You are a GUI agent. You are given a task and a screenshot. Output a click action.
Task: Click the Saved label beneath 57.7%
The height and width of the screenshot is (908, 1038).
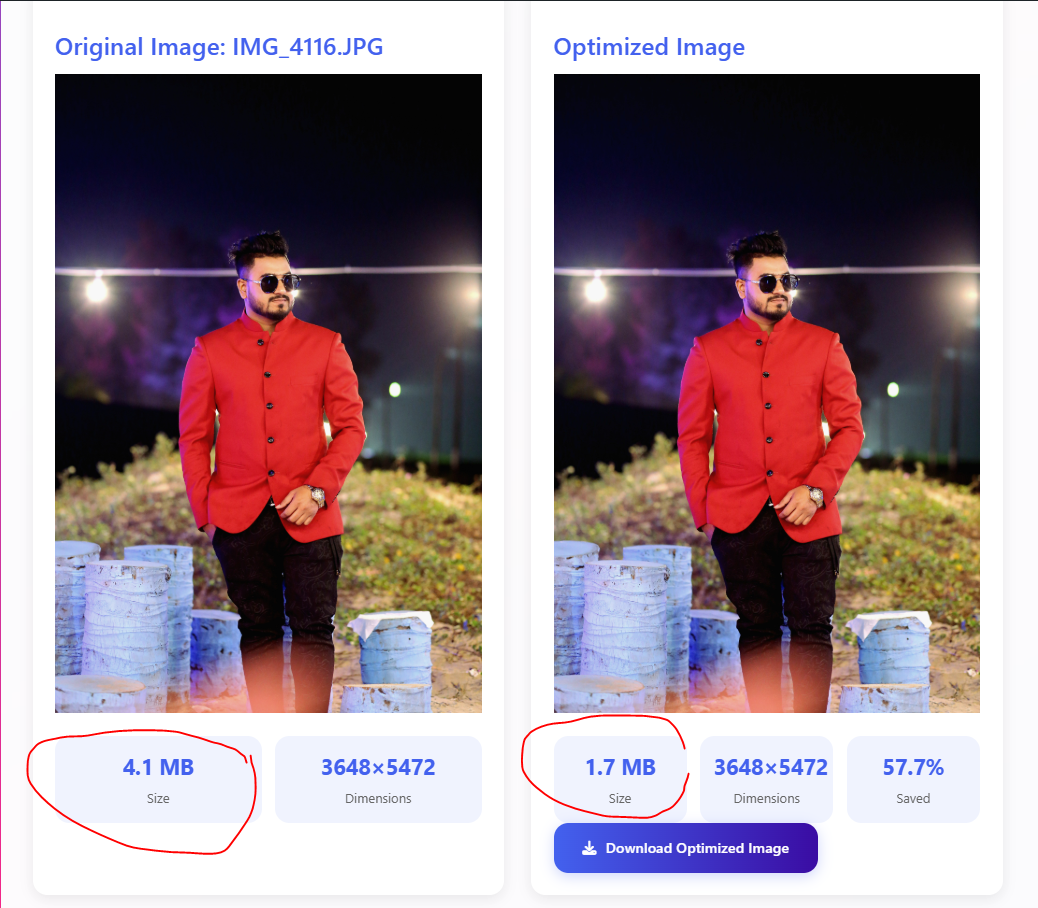point(912,799)
